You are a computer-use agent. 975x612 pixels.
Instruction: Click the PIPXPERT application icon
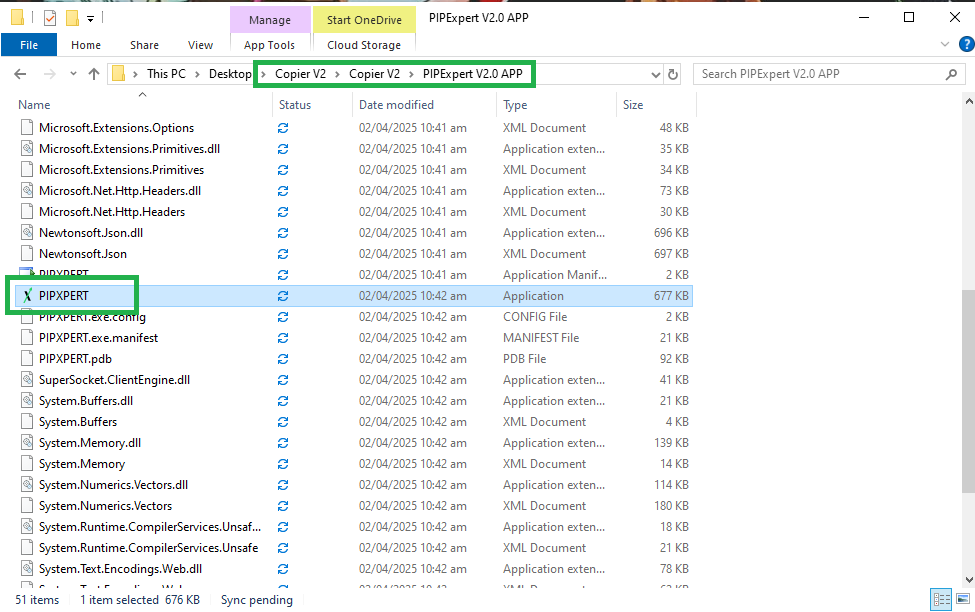pos(27,296)
